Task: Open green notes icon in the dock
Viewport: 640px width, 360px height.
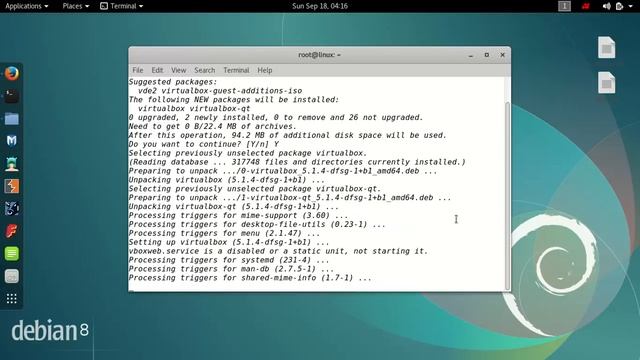Action: 12,253
